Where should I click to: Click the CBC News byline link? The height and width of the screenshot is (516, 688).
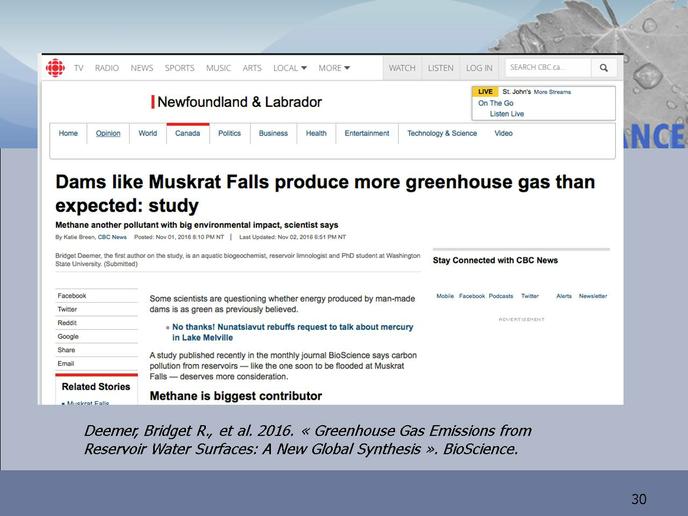(x=112, y=237)
